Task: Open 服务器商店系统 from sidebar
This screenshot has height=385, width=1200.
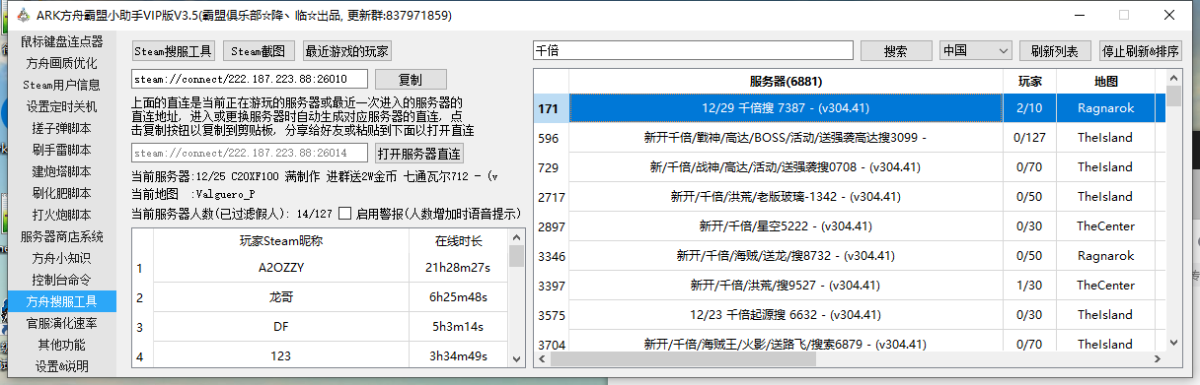Action: pos(62,236)
